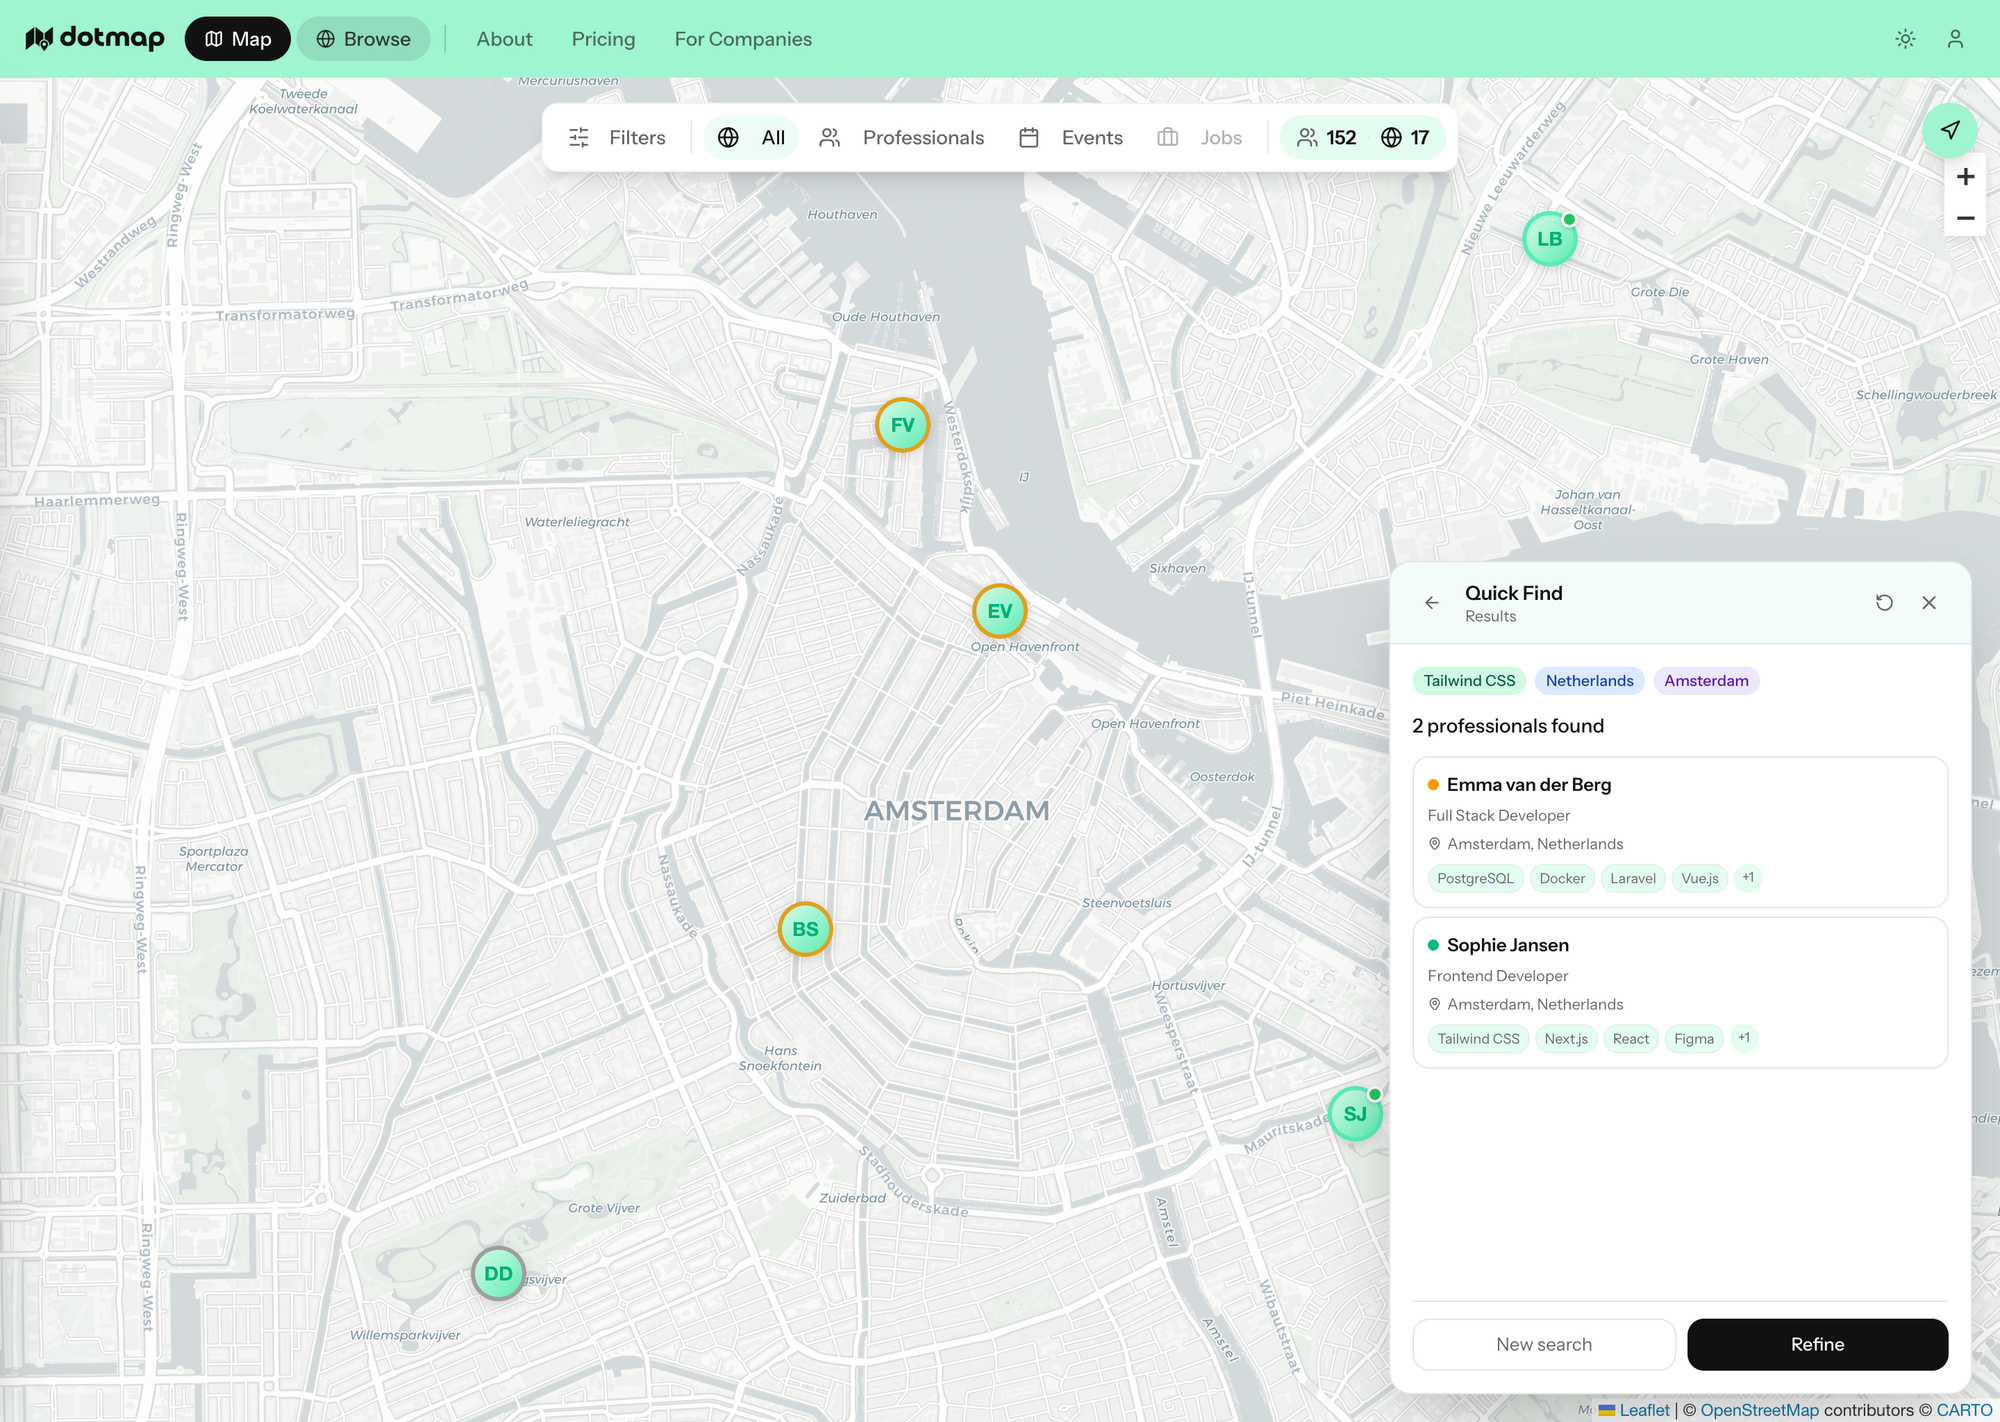Viewport: 2000px width, 1422px height.
Task: Expand +1 more skills for Emma
Action: click(1748, 878)
